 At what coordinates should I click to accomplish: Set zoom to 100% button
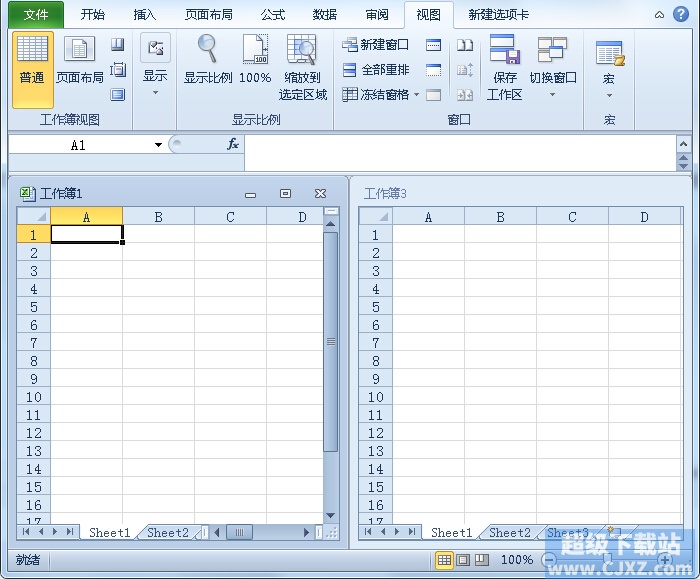click(x=255, y=60)
